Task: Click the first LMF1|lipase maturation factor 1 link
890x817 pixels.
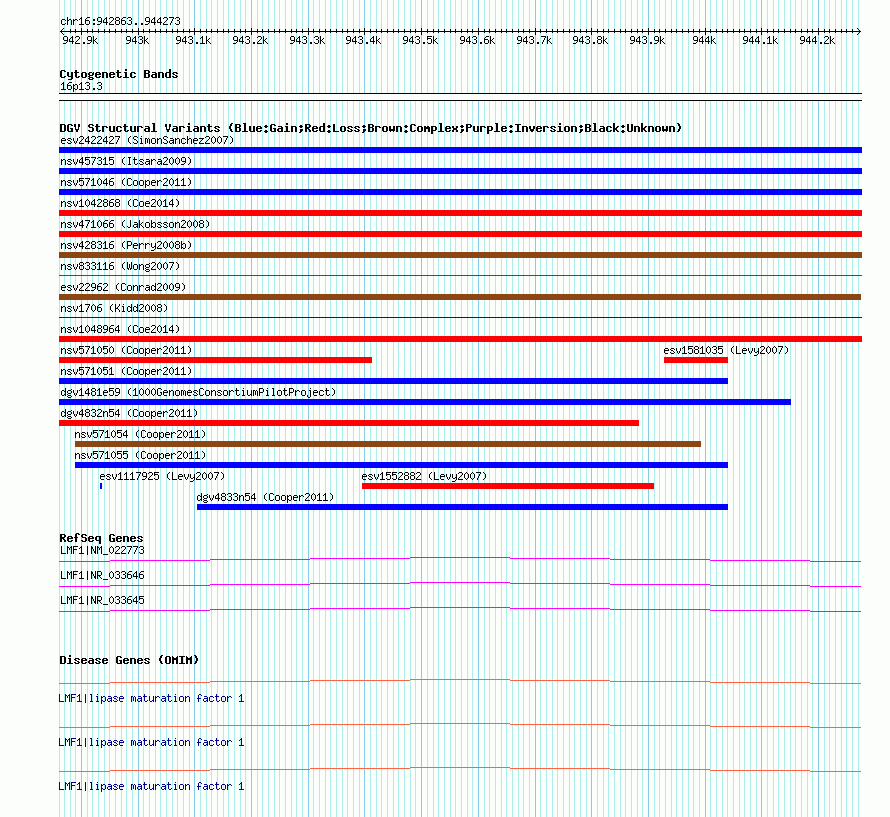Action: (152, 698)
